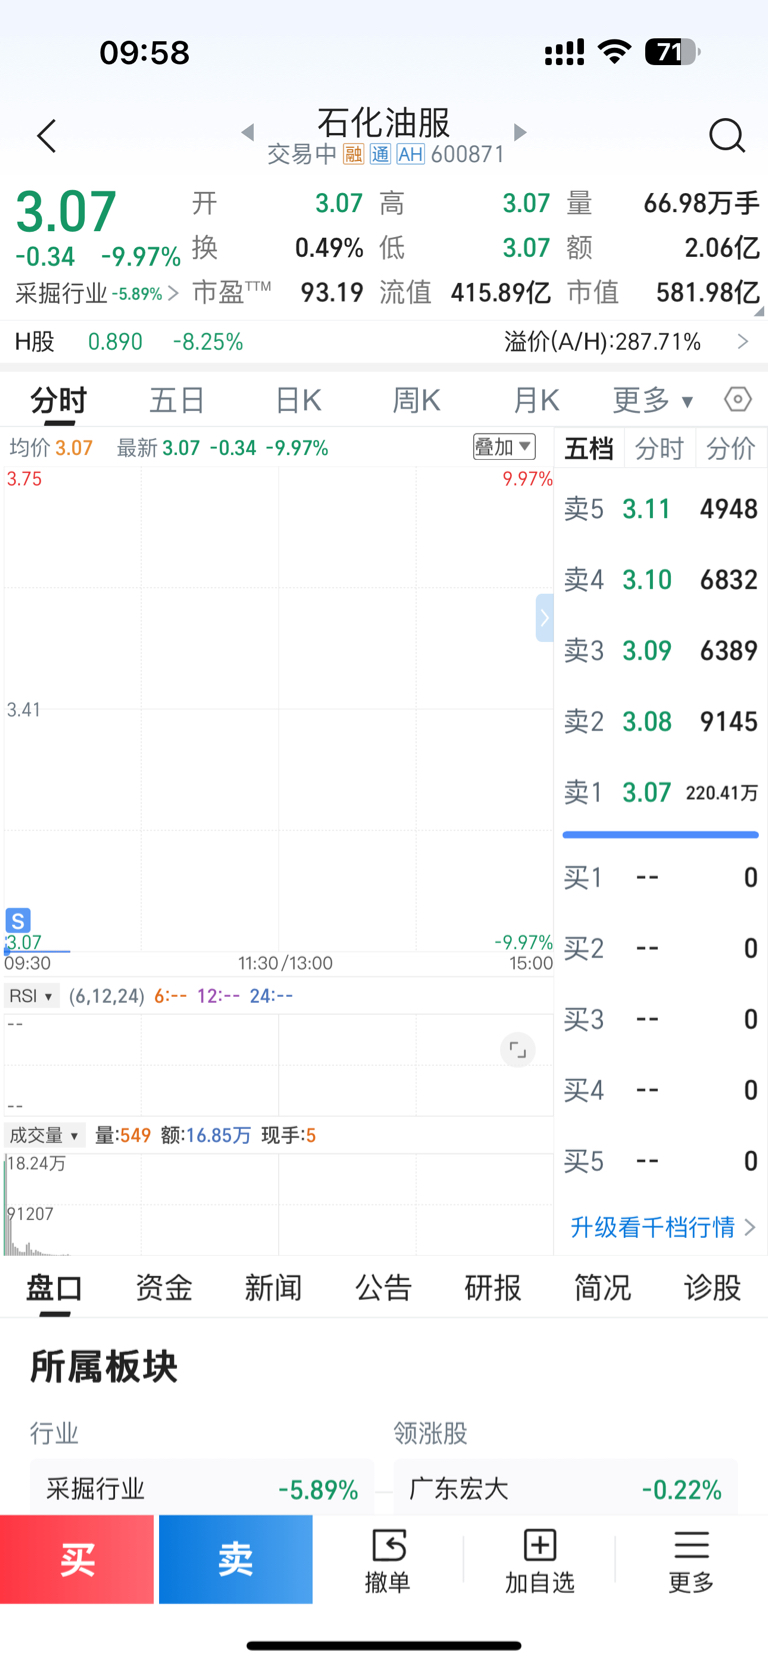The width and height of the screenshot is (768, 1665).
Task: Open chart settings hexagon icon
Action: (737, 400)
